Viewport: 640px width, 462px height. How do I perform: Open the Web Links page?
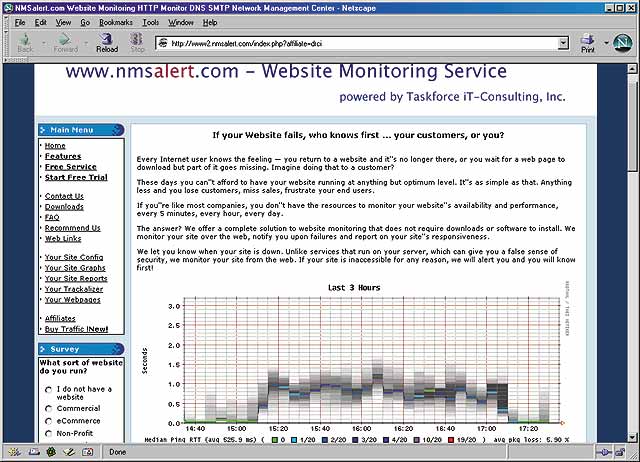(x=63, y=239)
